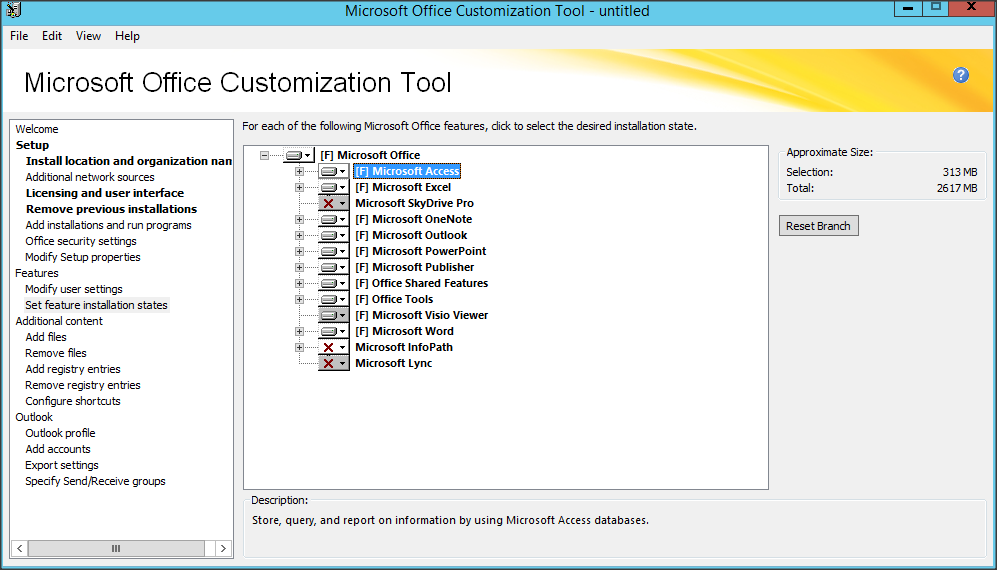The height and width of the screenshot is (570, 997).
Task: Select Office security settings in sidebar
Action: (81, 241)
